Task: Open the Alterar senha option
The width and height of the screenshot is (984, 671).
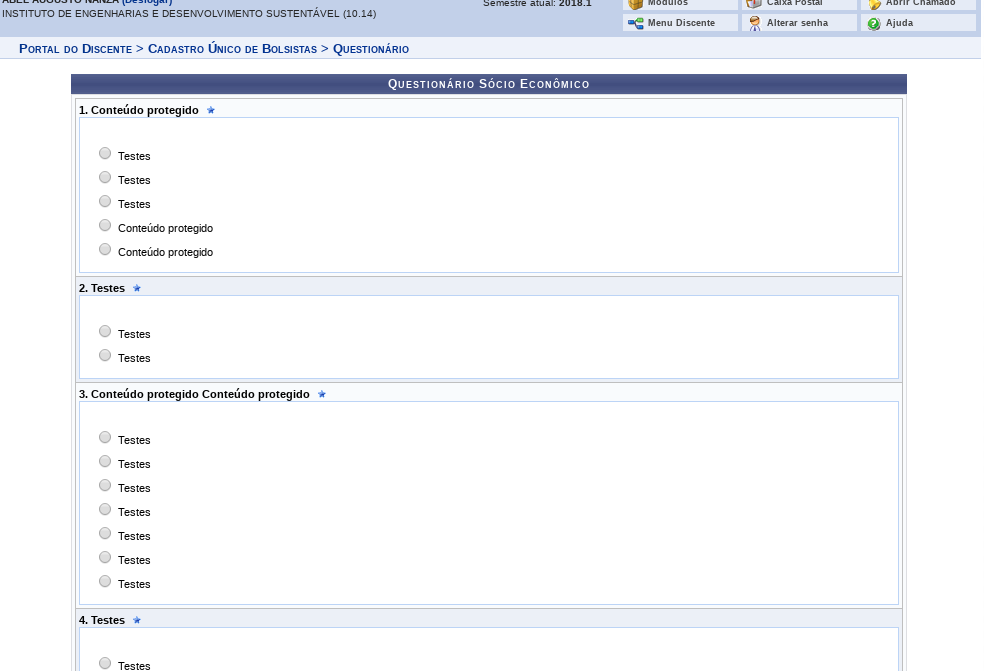Action: pyautogui.click(x=797, y=23)
